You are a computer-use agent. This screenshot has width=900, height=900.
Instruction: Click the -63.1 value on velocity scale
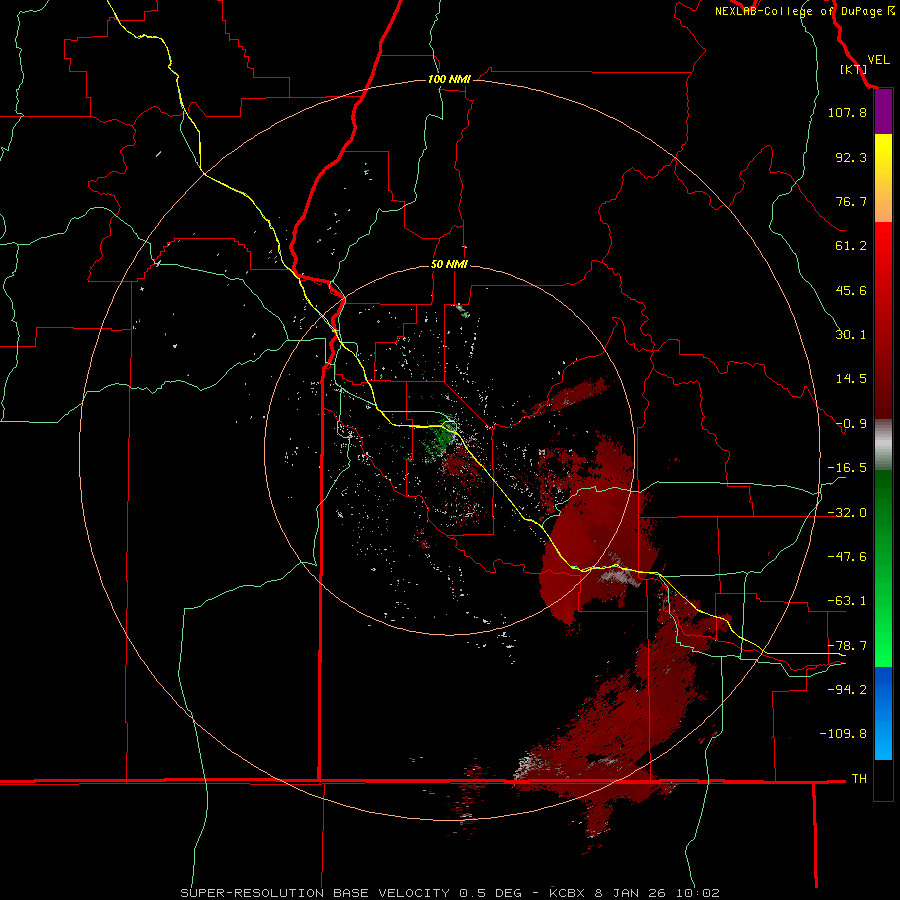tap(847, 601)
